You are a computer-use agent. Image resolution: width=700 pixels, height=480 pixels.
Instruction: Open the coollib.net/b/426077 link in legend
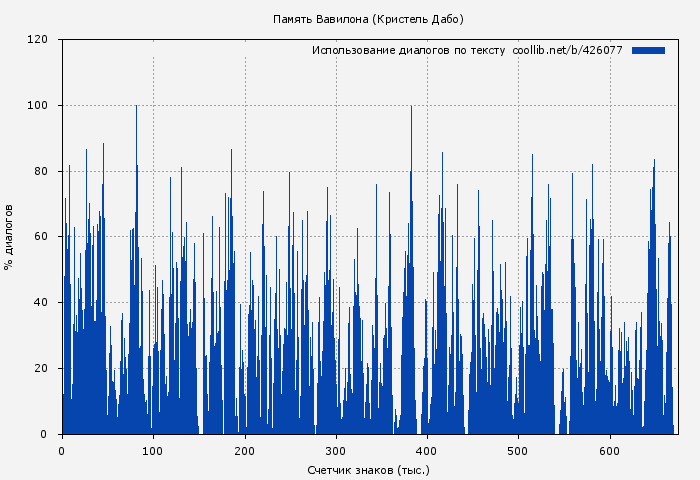click(567, 50)
